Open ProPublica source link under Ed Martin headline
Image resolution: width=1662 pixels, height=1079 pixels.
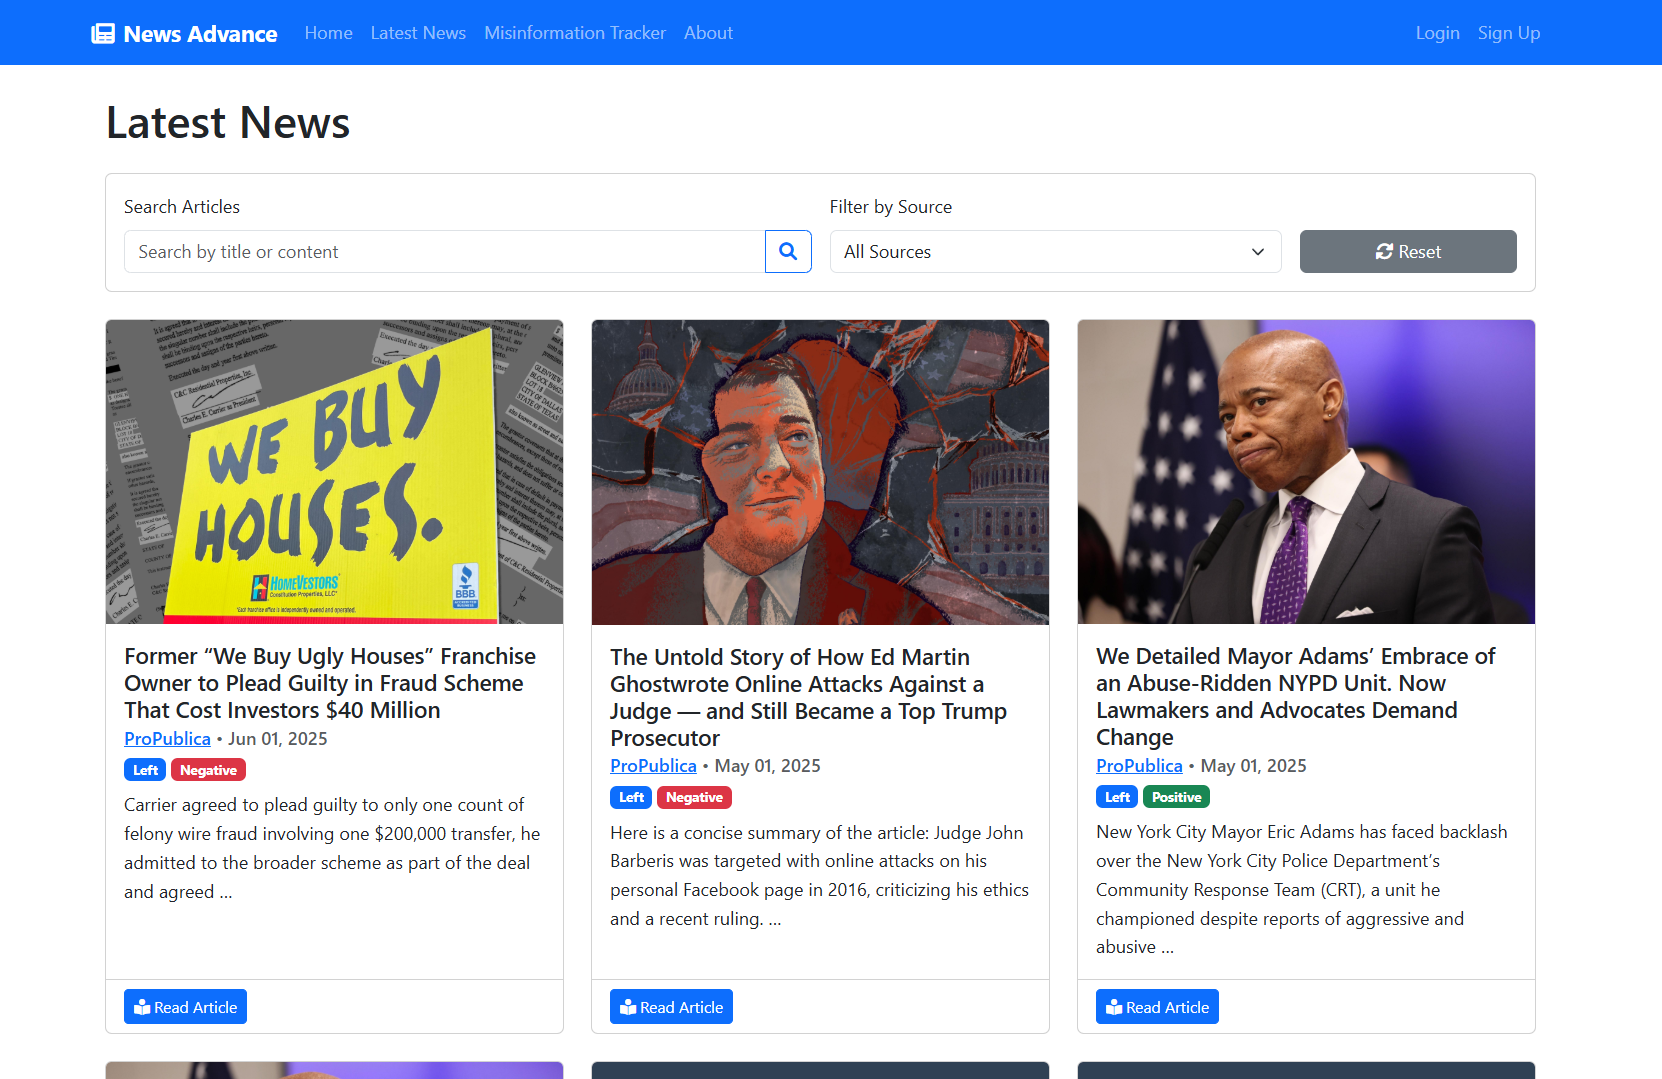coord(653,766)
